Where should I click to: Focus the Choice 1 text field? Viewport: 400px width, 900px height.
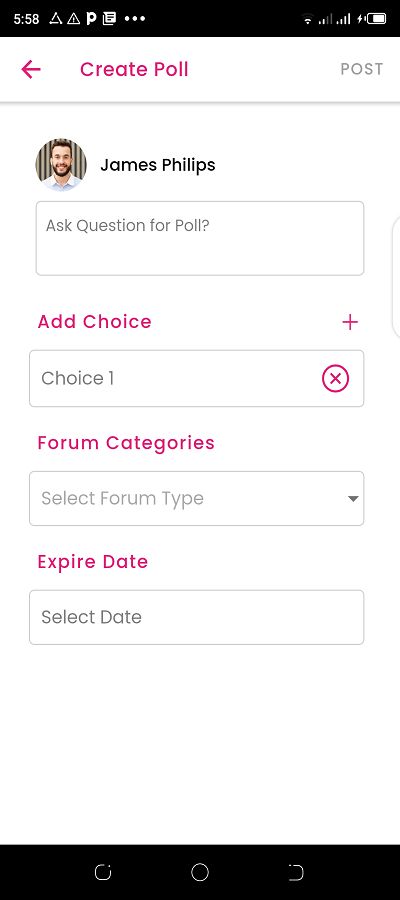tap(196, 379)
